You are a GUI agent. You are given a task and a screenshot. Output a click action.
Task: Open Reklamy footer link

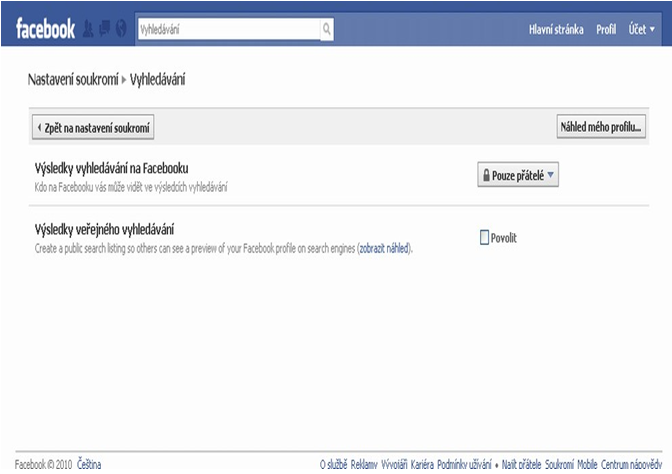(364, 465)
